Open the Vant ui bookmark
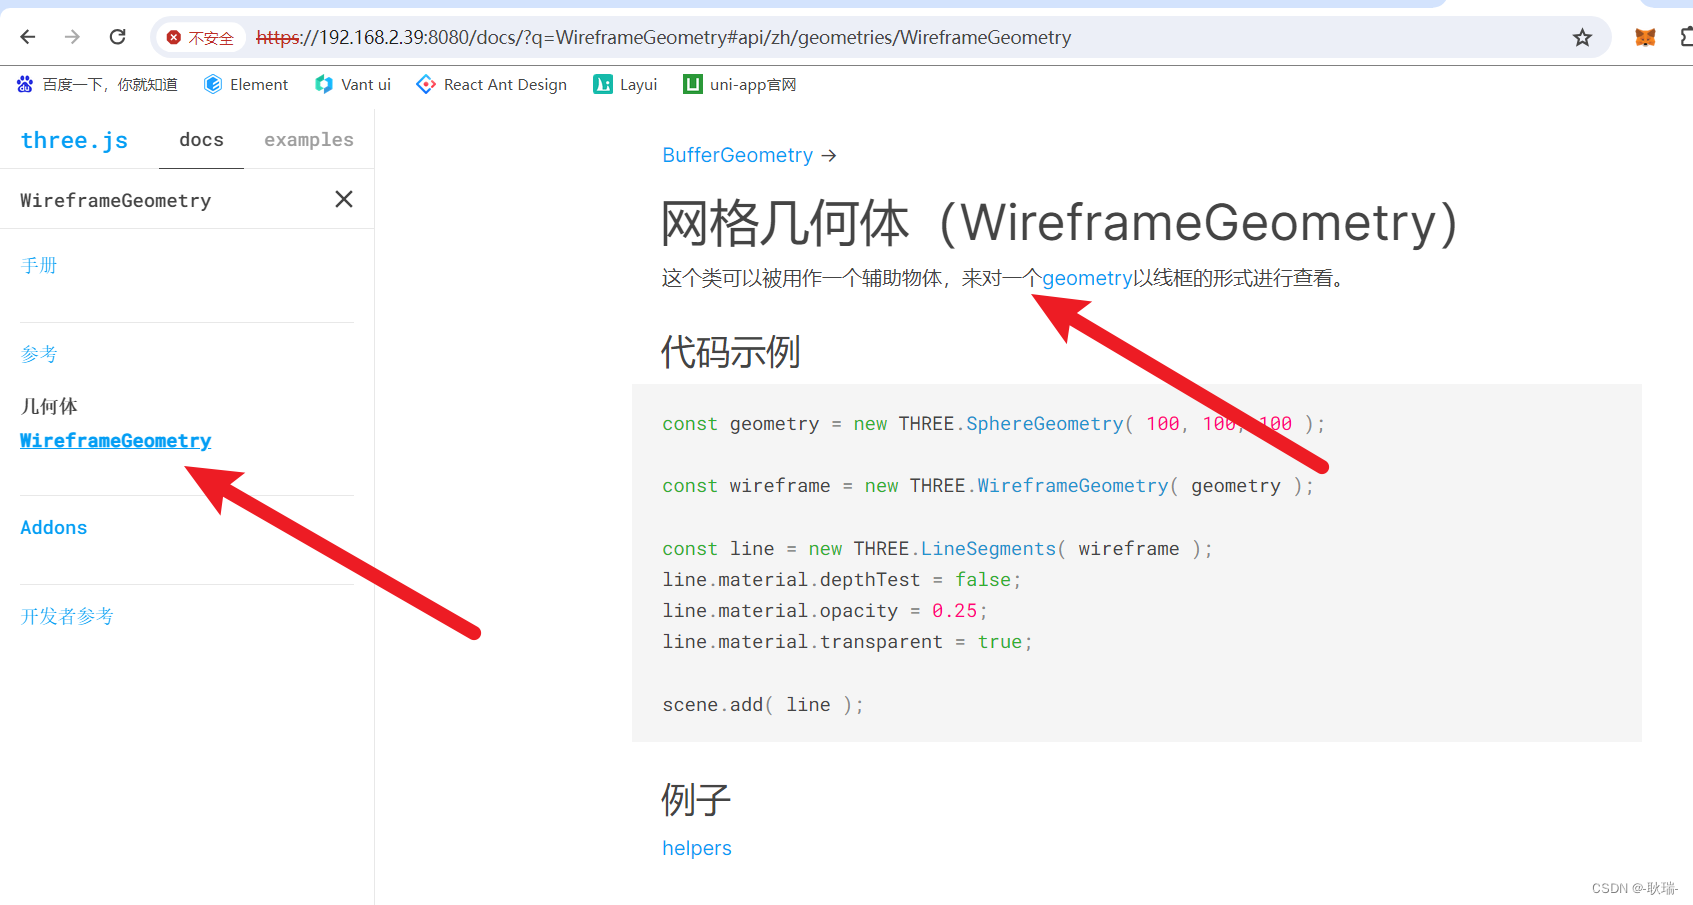Image resolution: width=1693 pixels, height=905 pixels. tap(352, 84)
